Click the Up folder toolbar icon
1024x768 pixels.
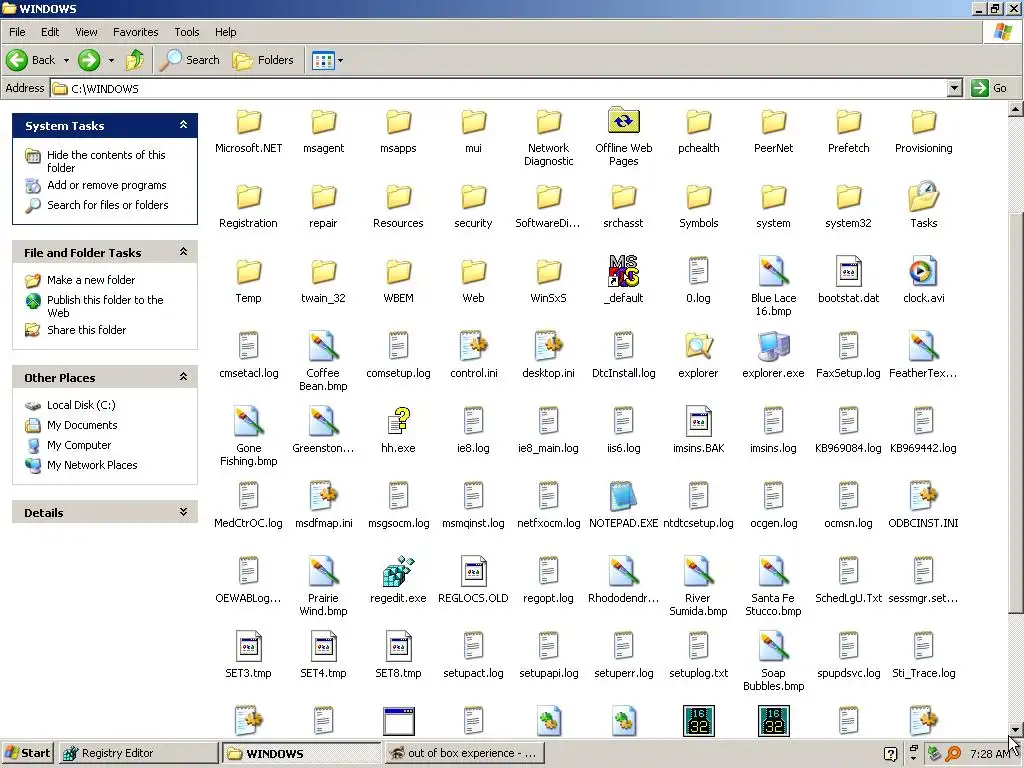[135, 60]
